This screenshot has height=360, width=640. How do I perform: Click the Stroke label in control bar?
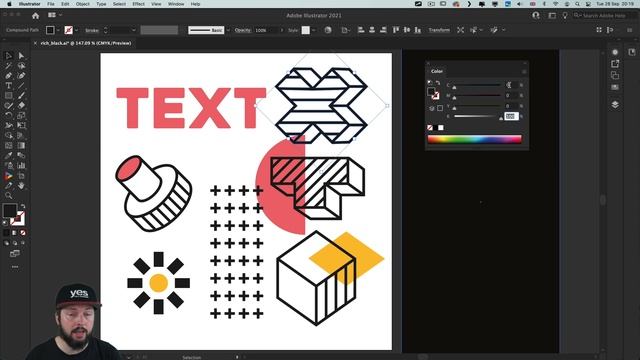point(92,30)
